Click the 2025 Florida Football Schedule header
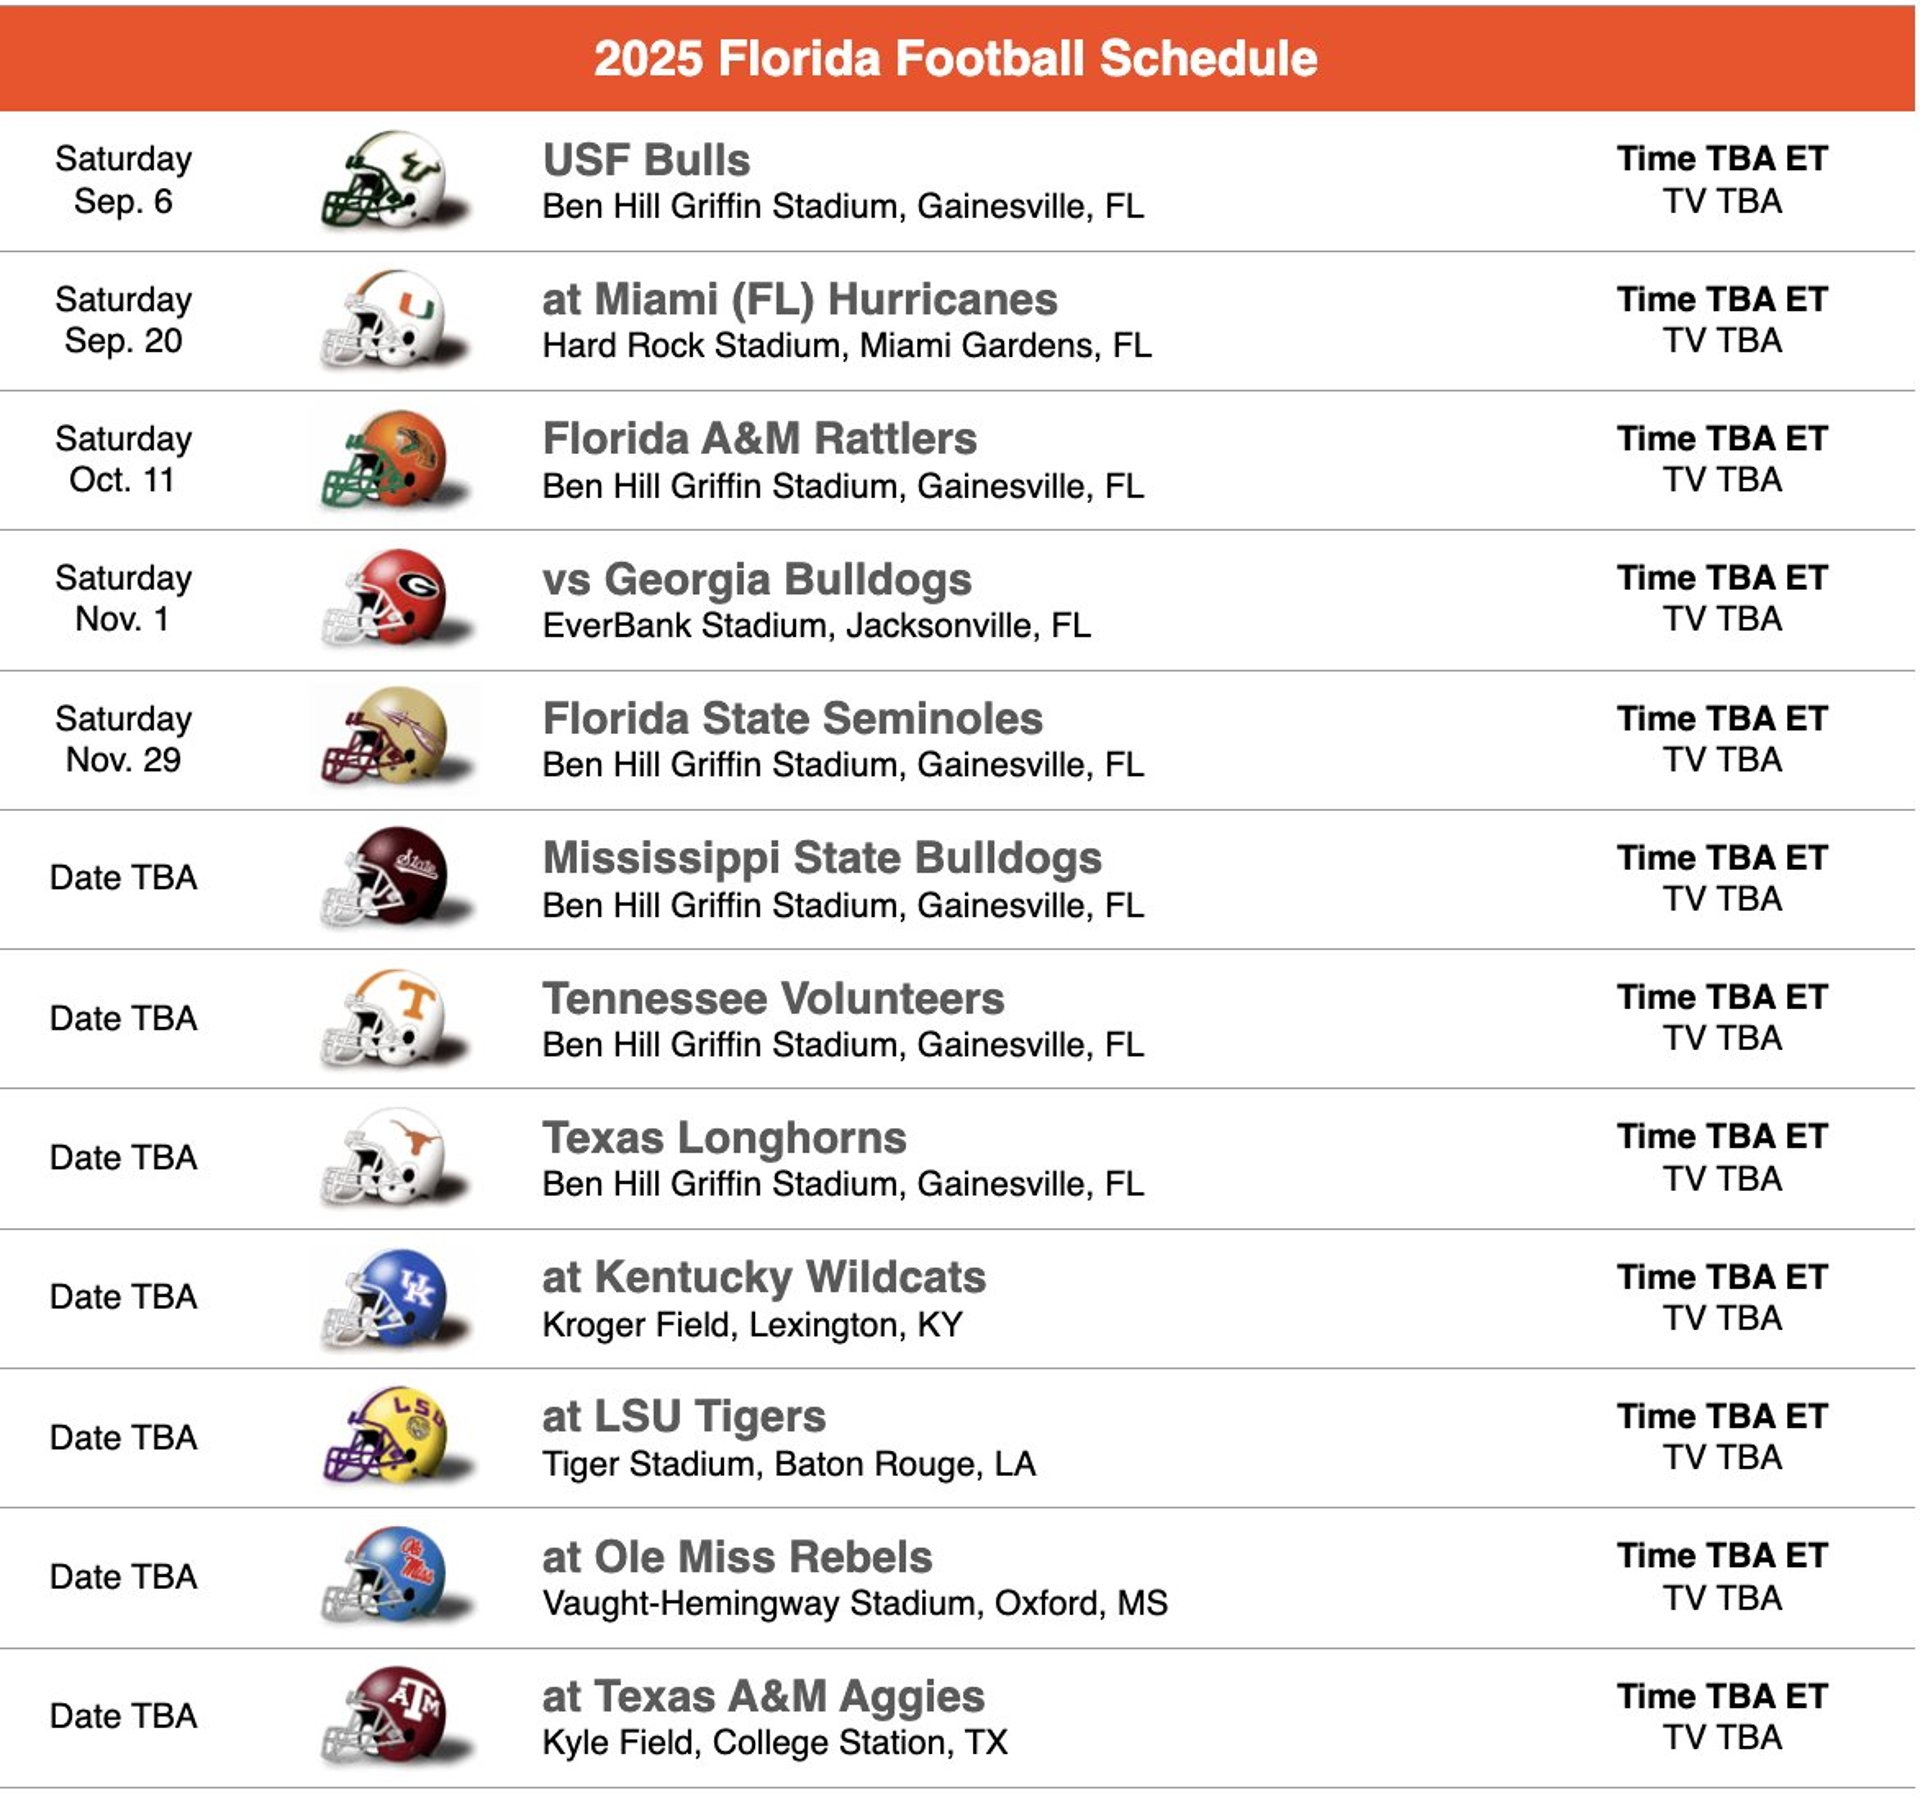 tap(956, 58)
